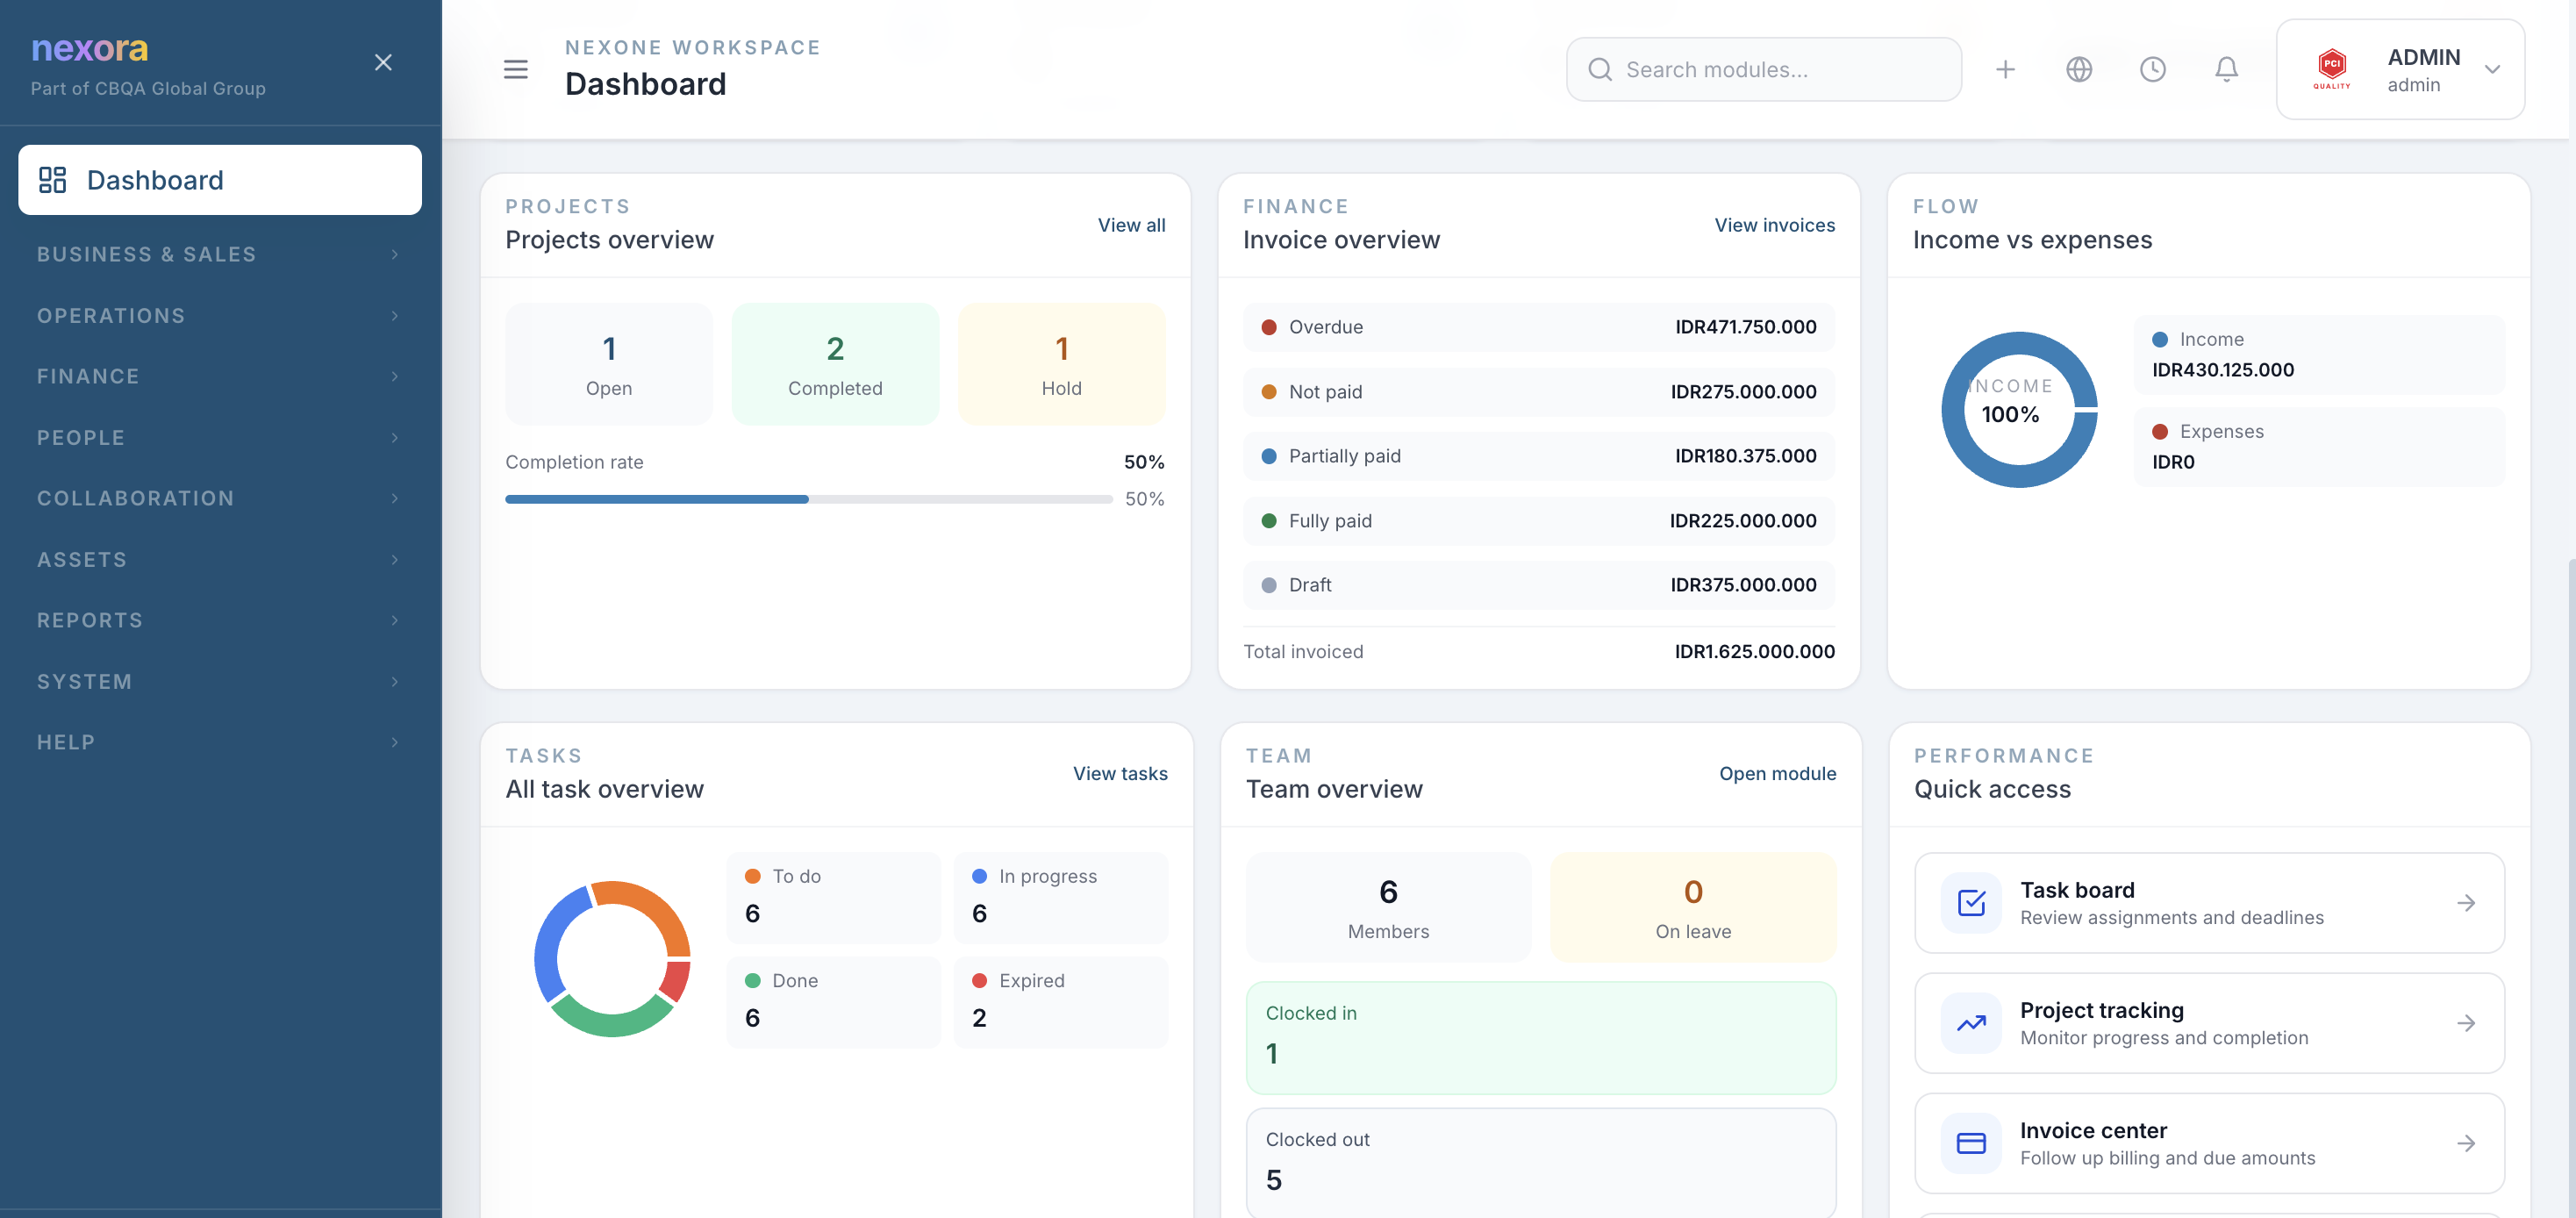The height and width of the screenshot is (1218, 2576).
Task: Expand the Assets section
Action: point(220,559)
